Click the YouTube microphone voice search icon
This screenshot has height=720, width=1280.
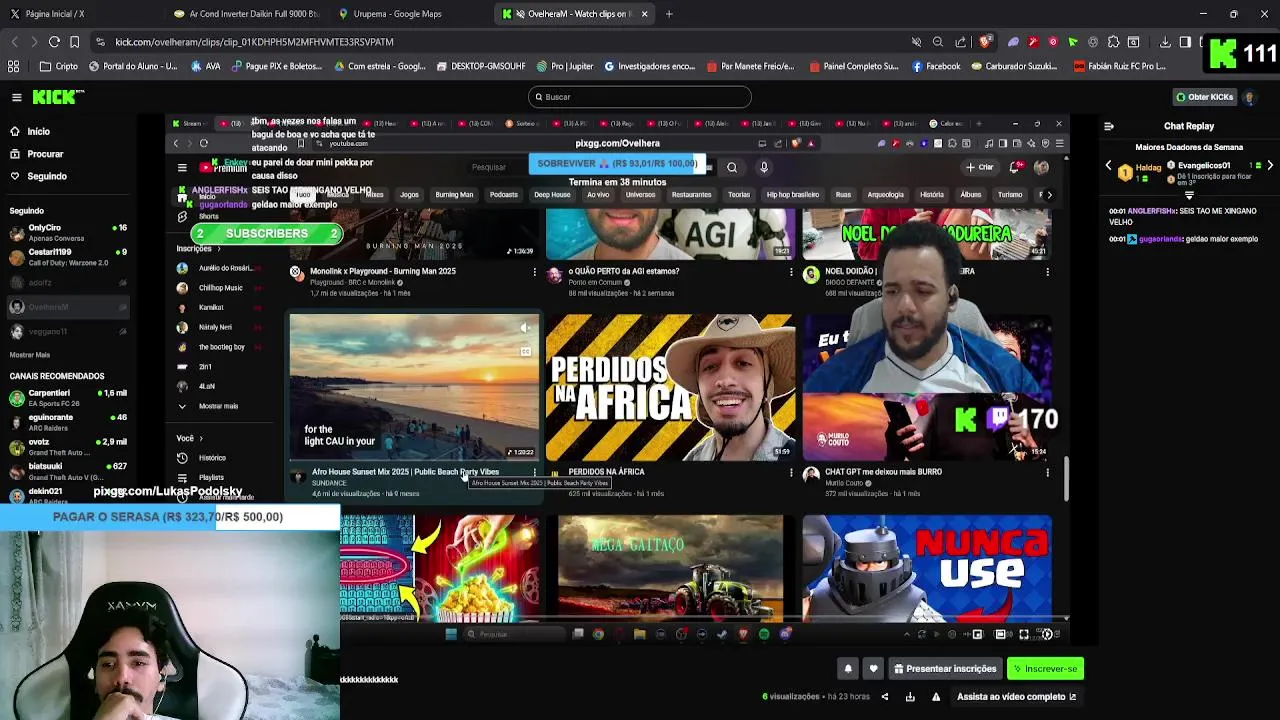click(764, 168)
